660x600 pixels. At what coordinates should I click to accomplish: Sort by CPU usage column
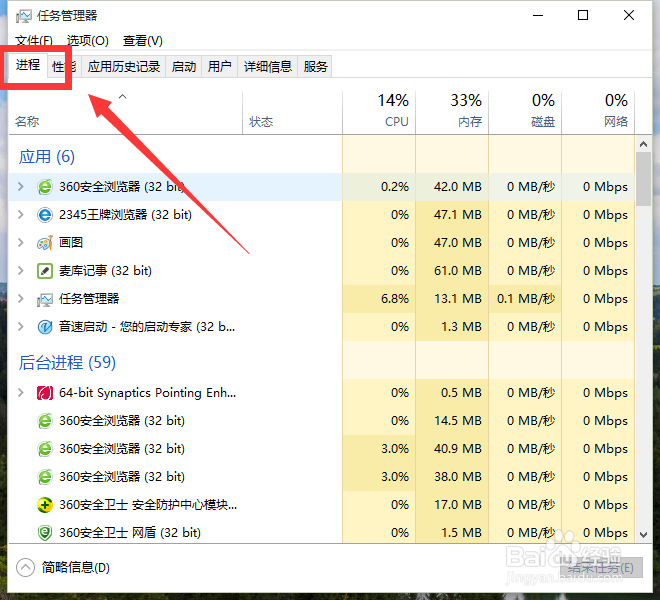(379, 113)
